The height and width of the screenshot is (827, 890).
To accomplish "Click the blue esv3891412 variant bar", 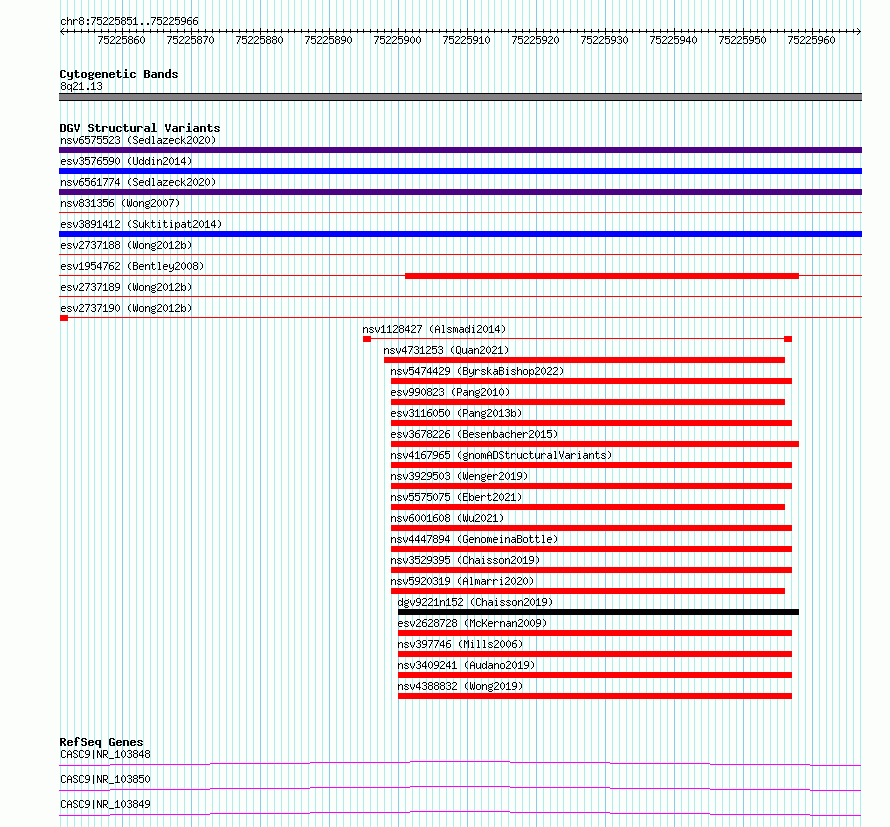I will coord(460,234).
